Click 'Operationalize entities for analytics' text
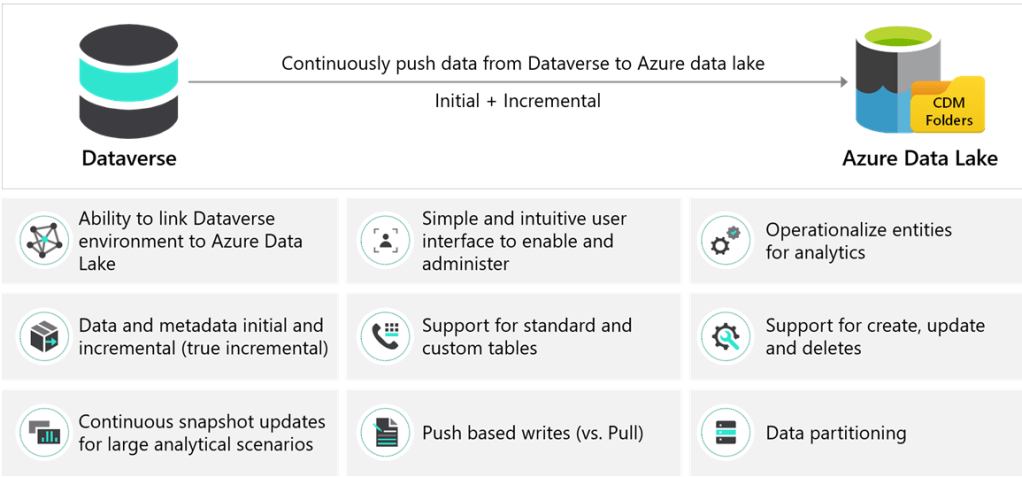Screen dimensions: 1022x477 point(858,241)
